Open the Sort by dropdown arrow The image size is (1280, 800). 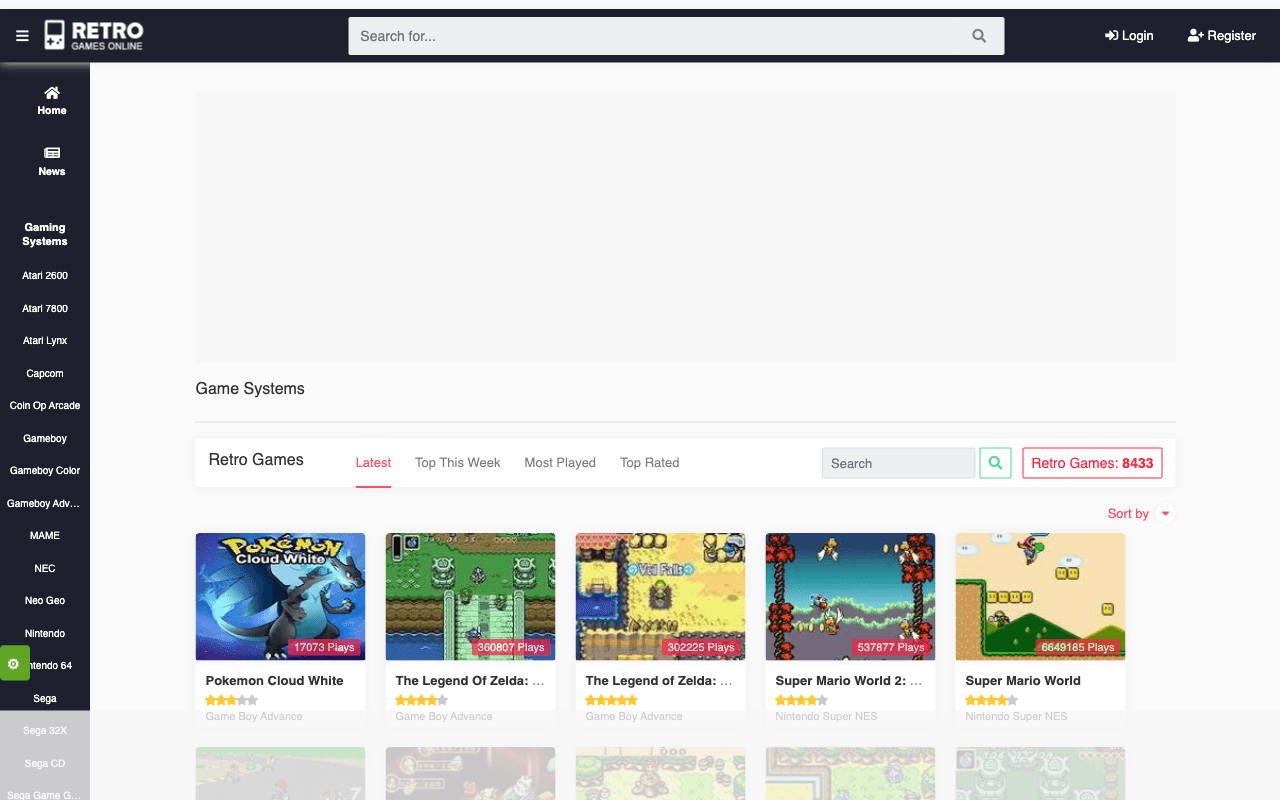click(1165, 514)
